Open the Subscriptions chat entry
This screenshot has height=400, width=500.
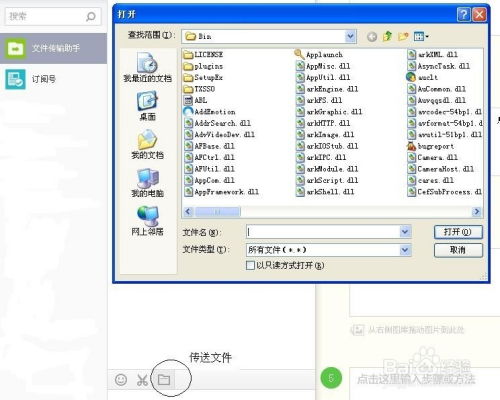click(53, 79)
